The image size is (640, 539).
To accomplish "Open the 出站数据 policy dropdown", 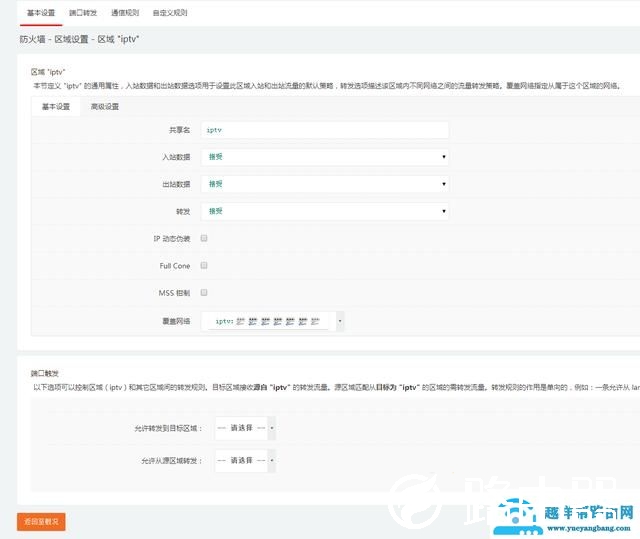I will [x=324, y=184].
